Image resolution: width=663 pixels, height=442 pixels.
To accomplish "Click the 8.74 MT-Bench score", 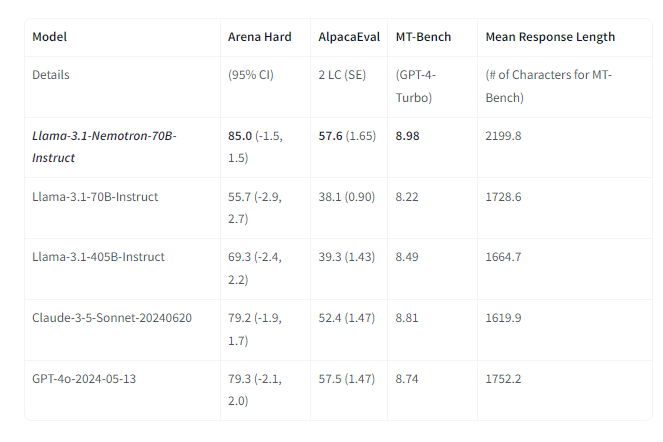I will click(x=407, y=377).
